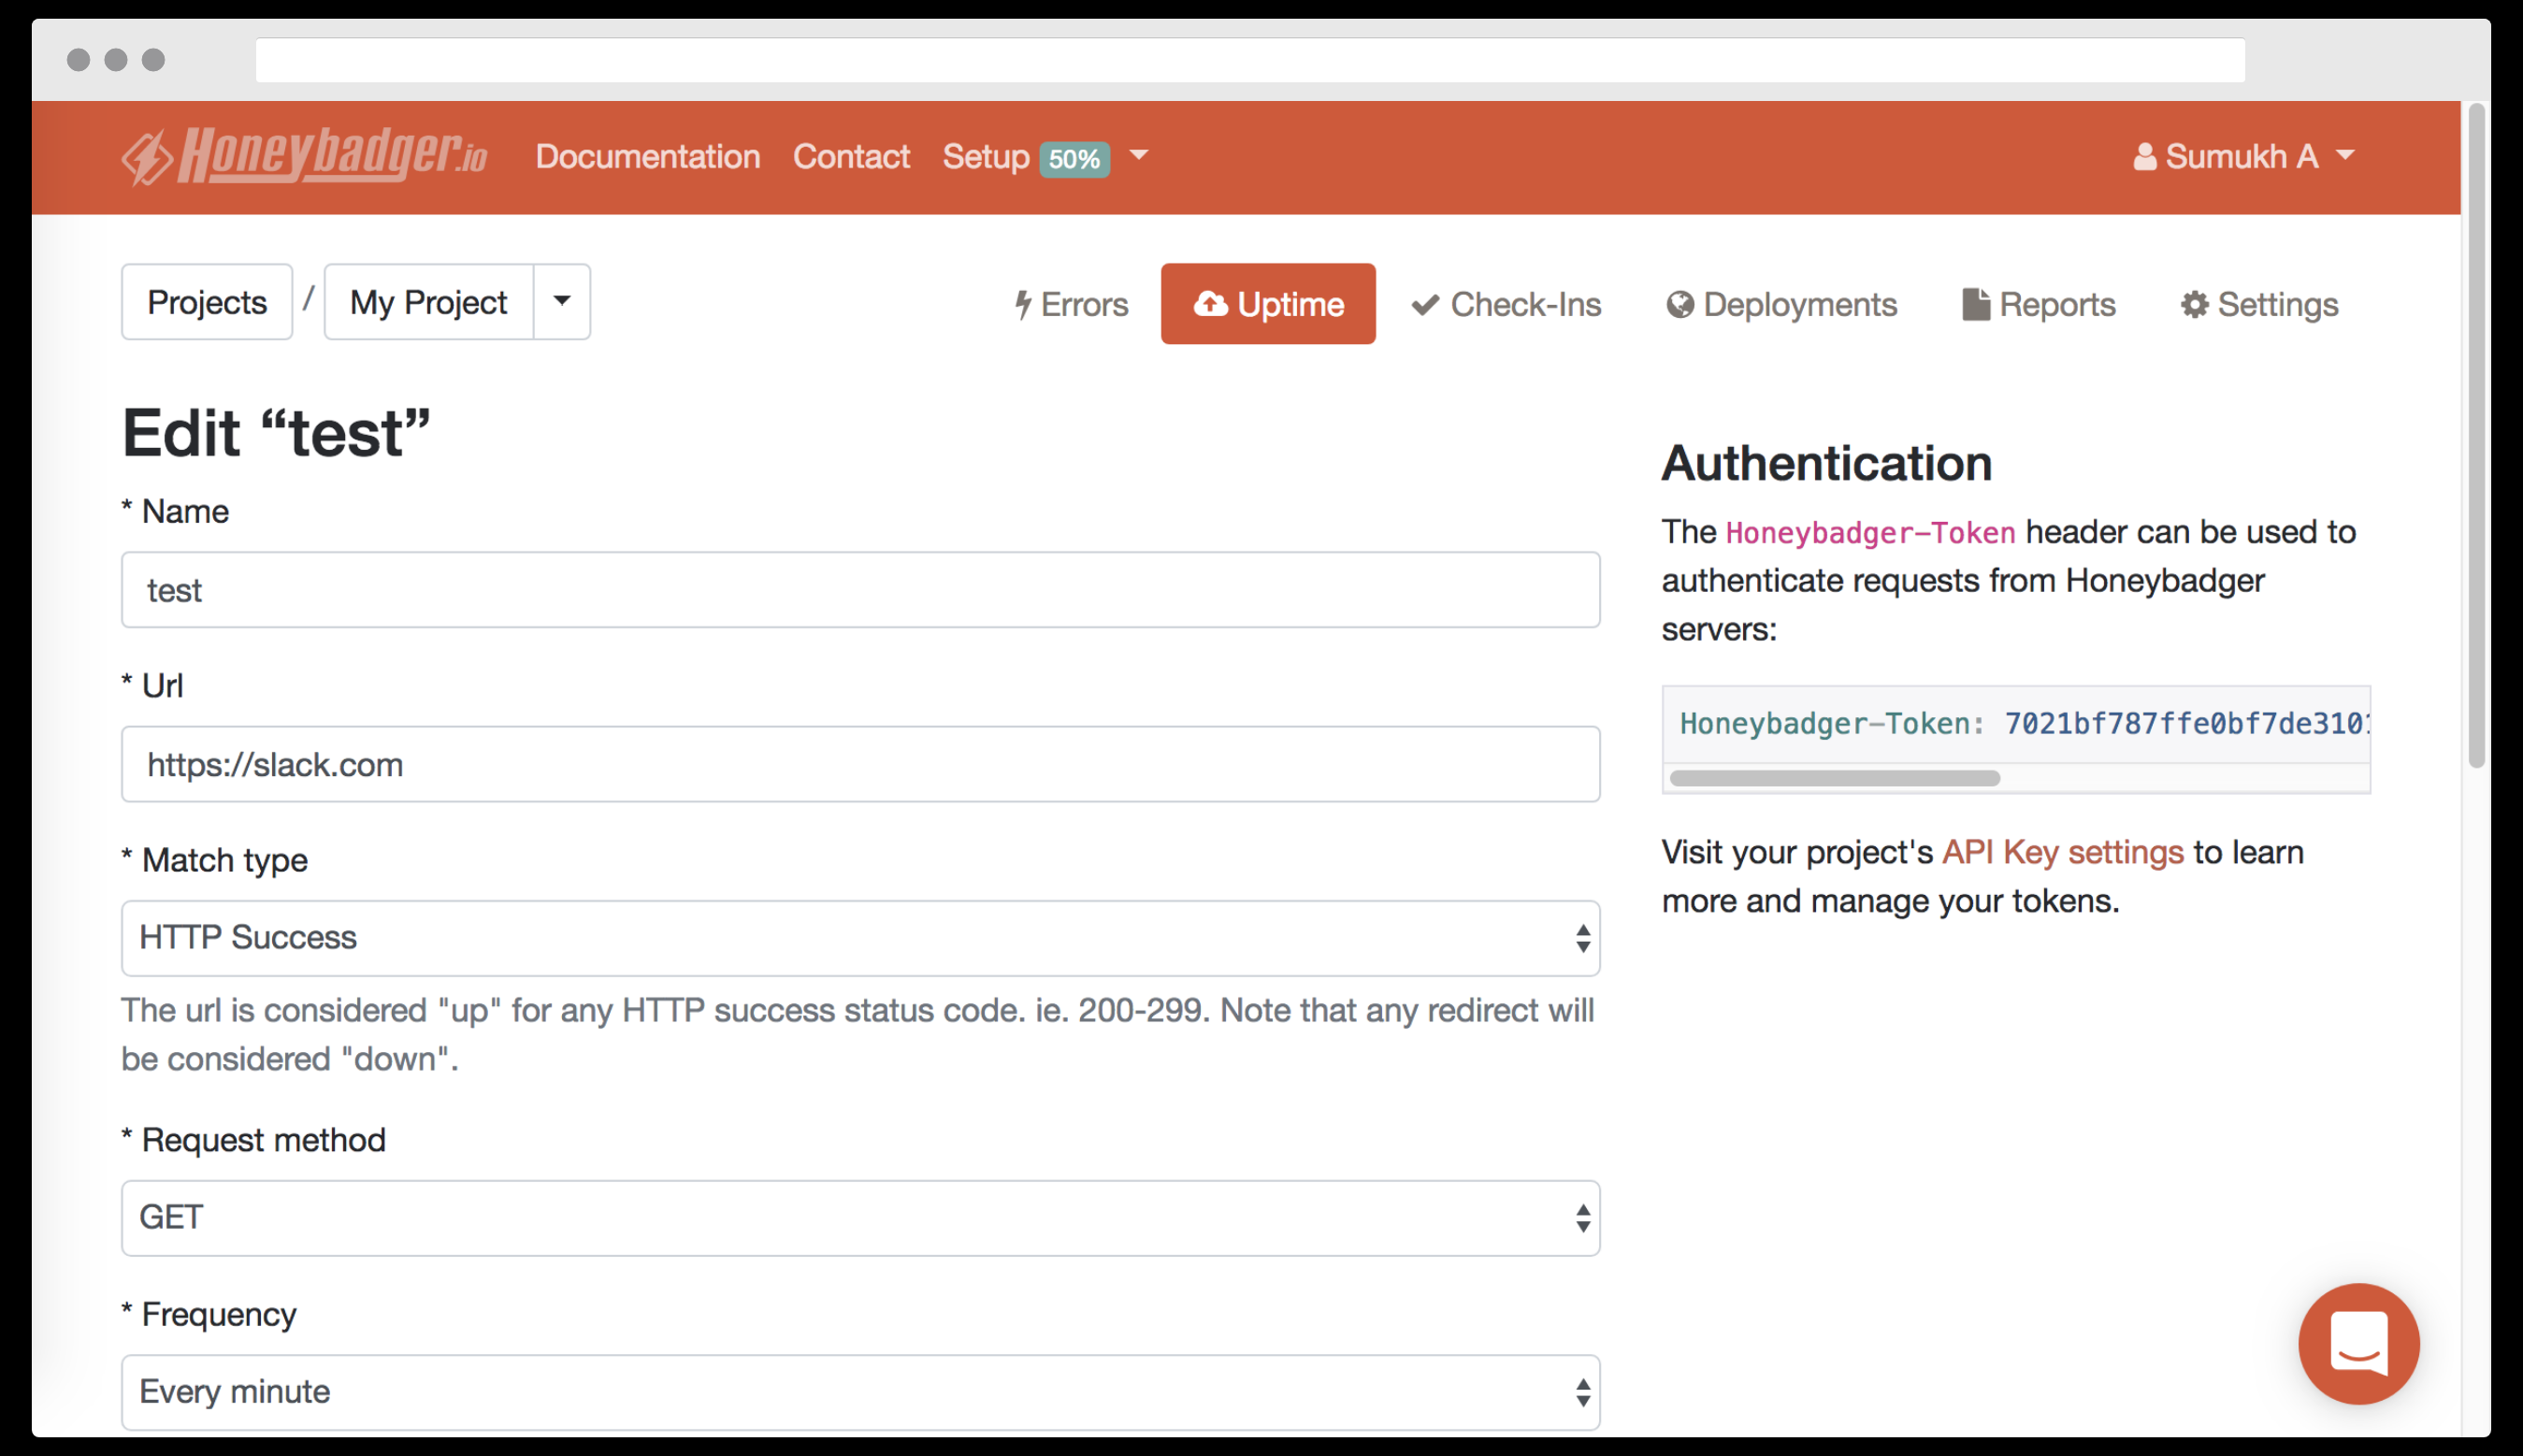Click the token box horizontal scrollbar
2523x1456 pixels.
[1834, 778]
